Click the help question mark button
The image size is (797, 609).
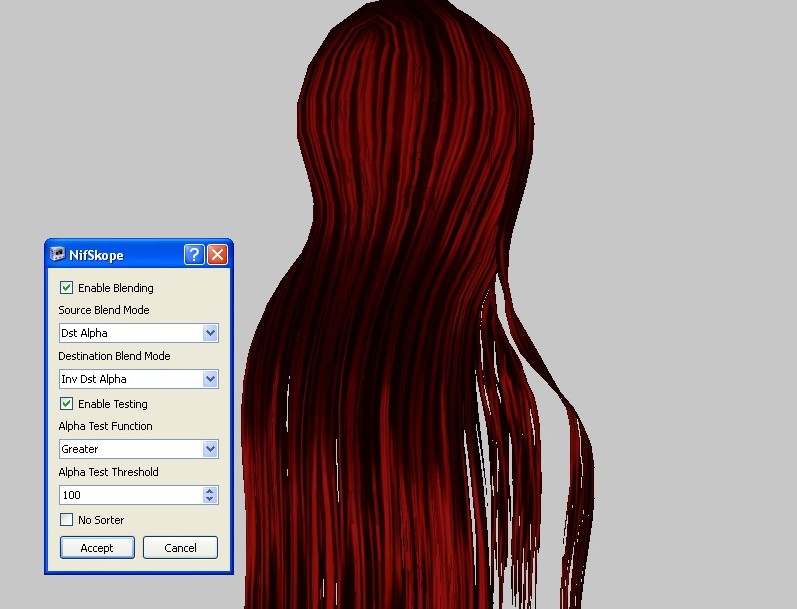pos(194,254)
